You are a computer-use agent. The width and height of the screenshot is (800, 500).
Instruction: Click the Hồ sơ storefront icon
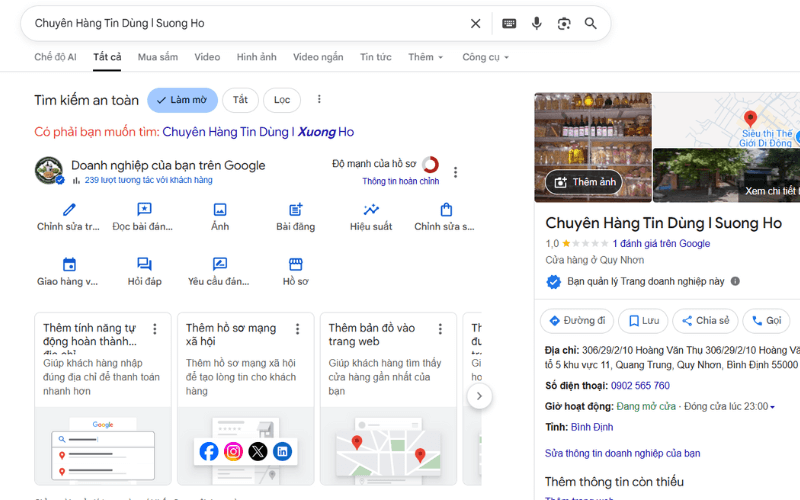click(295, 265)
